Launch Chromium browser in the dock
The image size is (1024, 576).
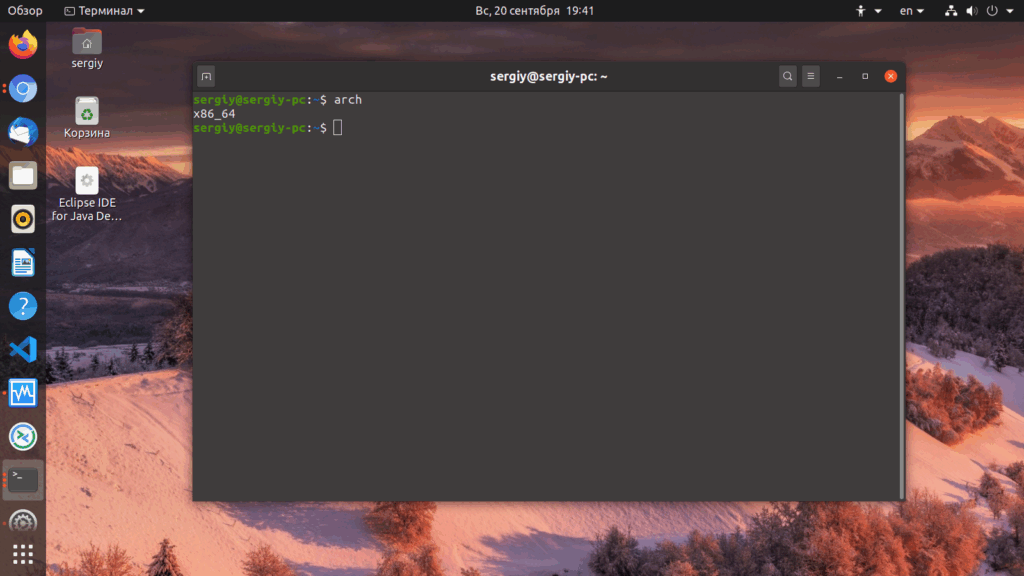(23, 88)
